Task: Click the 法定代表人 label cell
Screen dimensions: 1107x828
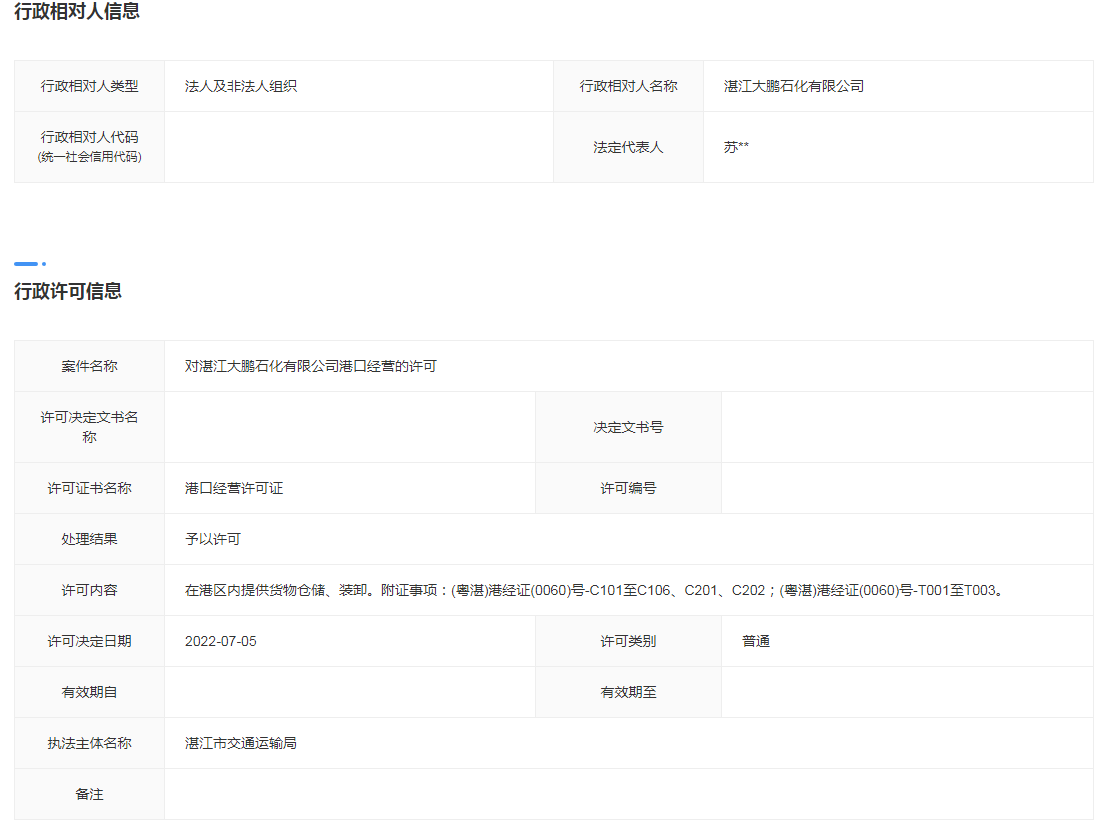Action: coord(628,148)
